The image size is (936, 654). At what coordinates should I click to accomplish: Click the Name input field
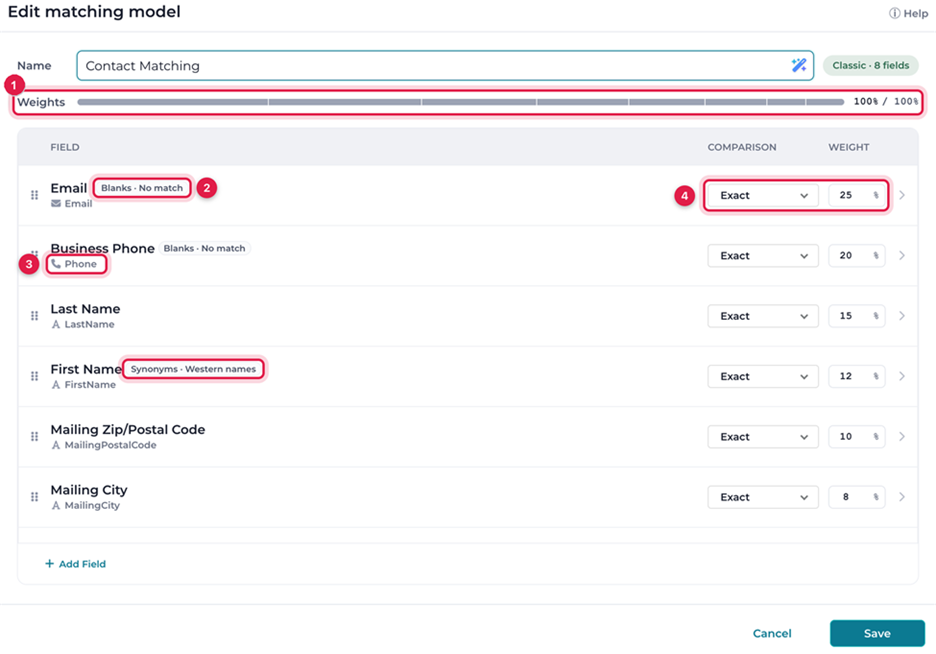tap(445, 65)
